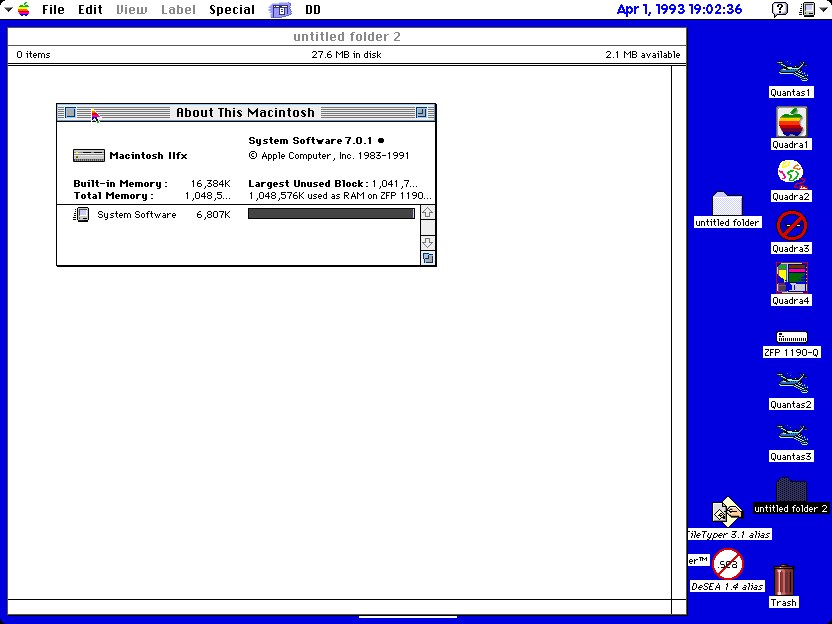Select the ZFP 1190-Q disk icon
Screen dimensions: 832x624
792,337
